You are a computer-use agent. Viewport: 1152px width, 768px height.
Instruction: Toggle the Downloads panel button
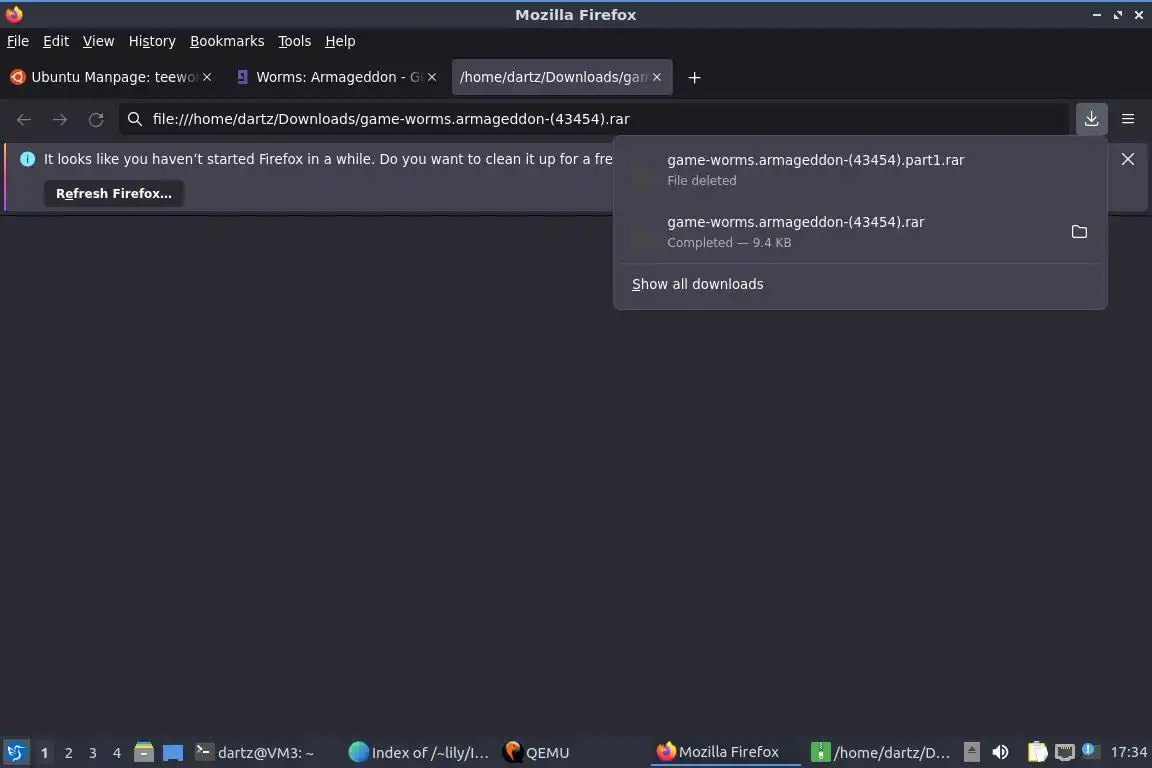point(1091,119)
